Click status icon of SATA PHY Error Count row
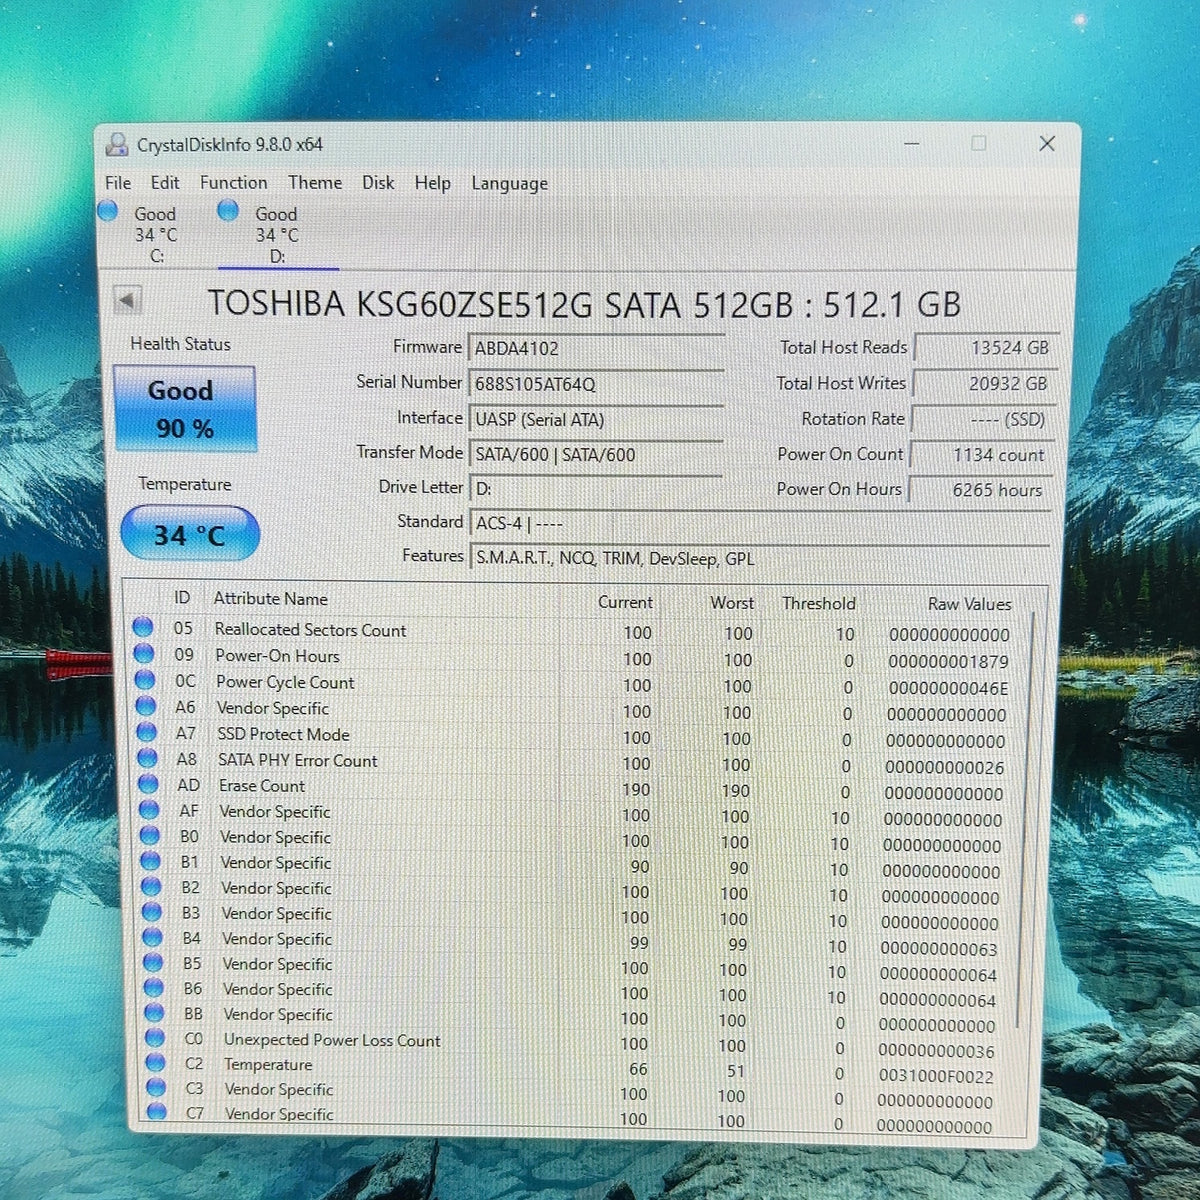Viewport: 1200px width, 1200px height. pyautogui.click(x=147, y=758)
